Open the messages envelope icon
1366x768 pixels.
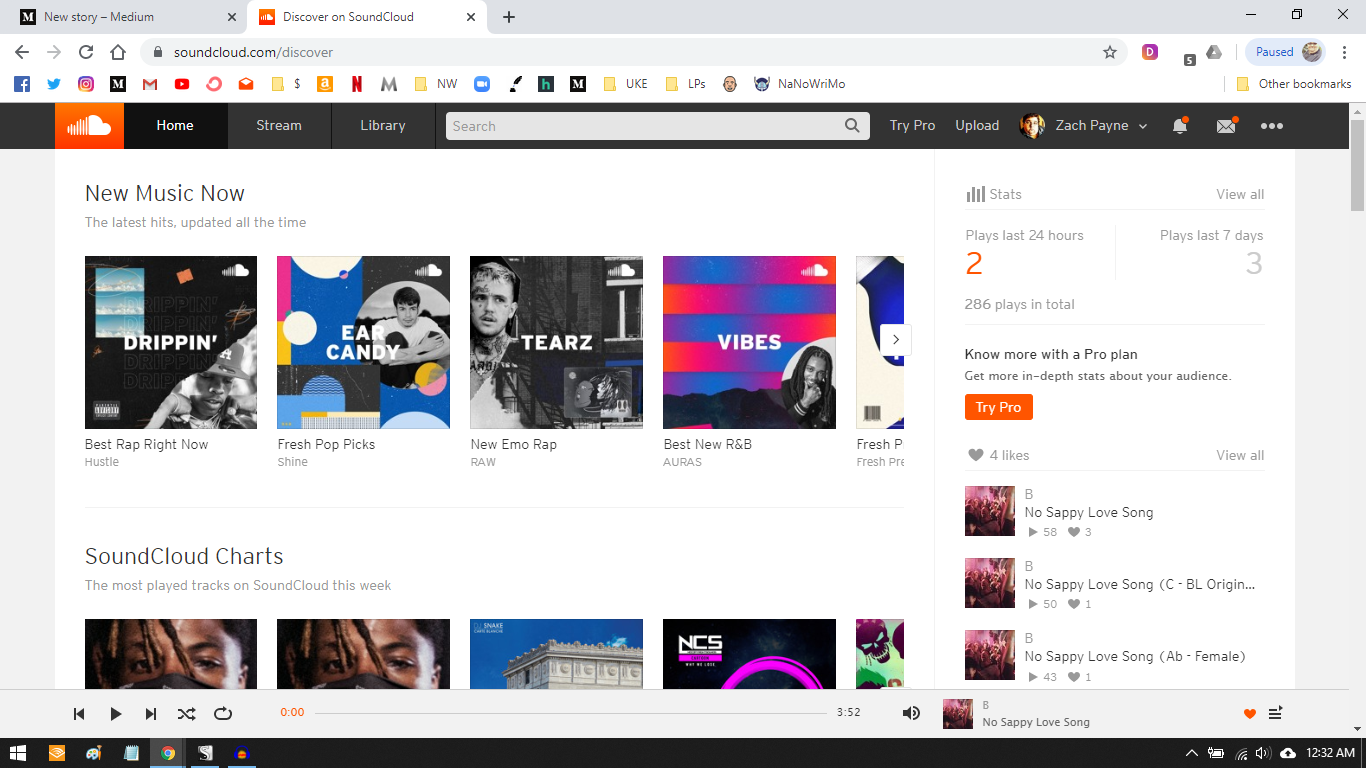pyautogui.click(x=1226, y=125)
